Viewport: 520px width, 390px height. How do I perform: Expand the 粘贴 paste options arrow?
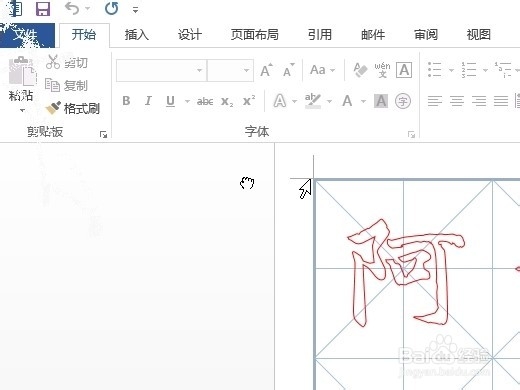[x=22, y=110]
